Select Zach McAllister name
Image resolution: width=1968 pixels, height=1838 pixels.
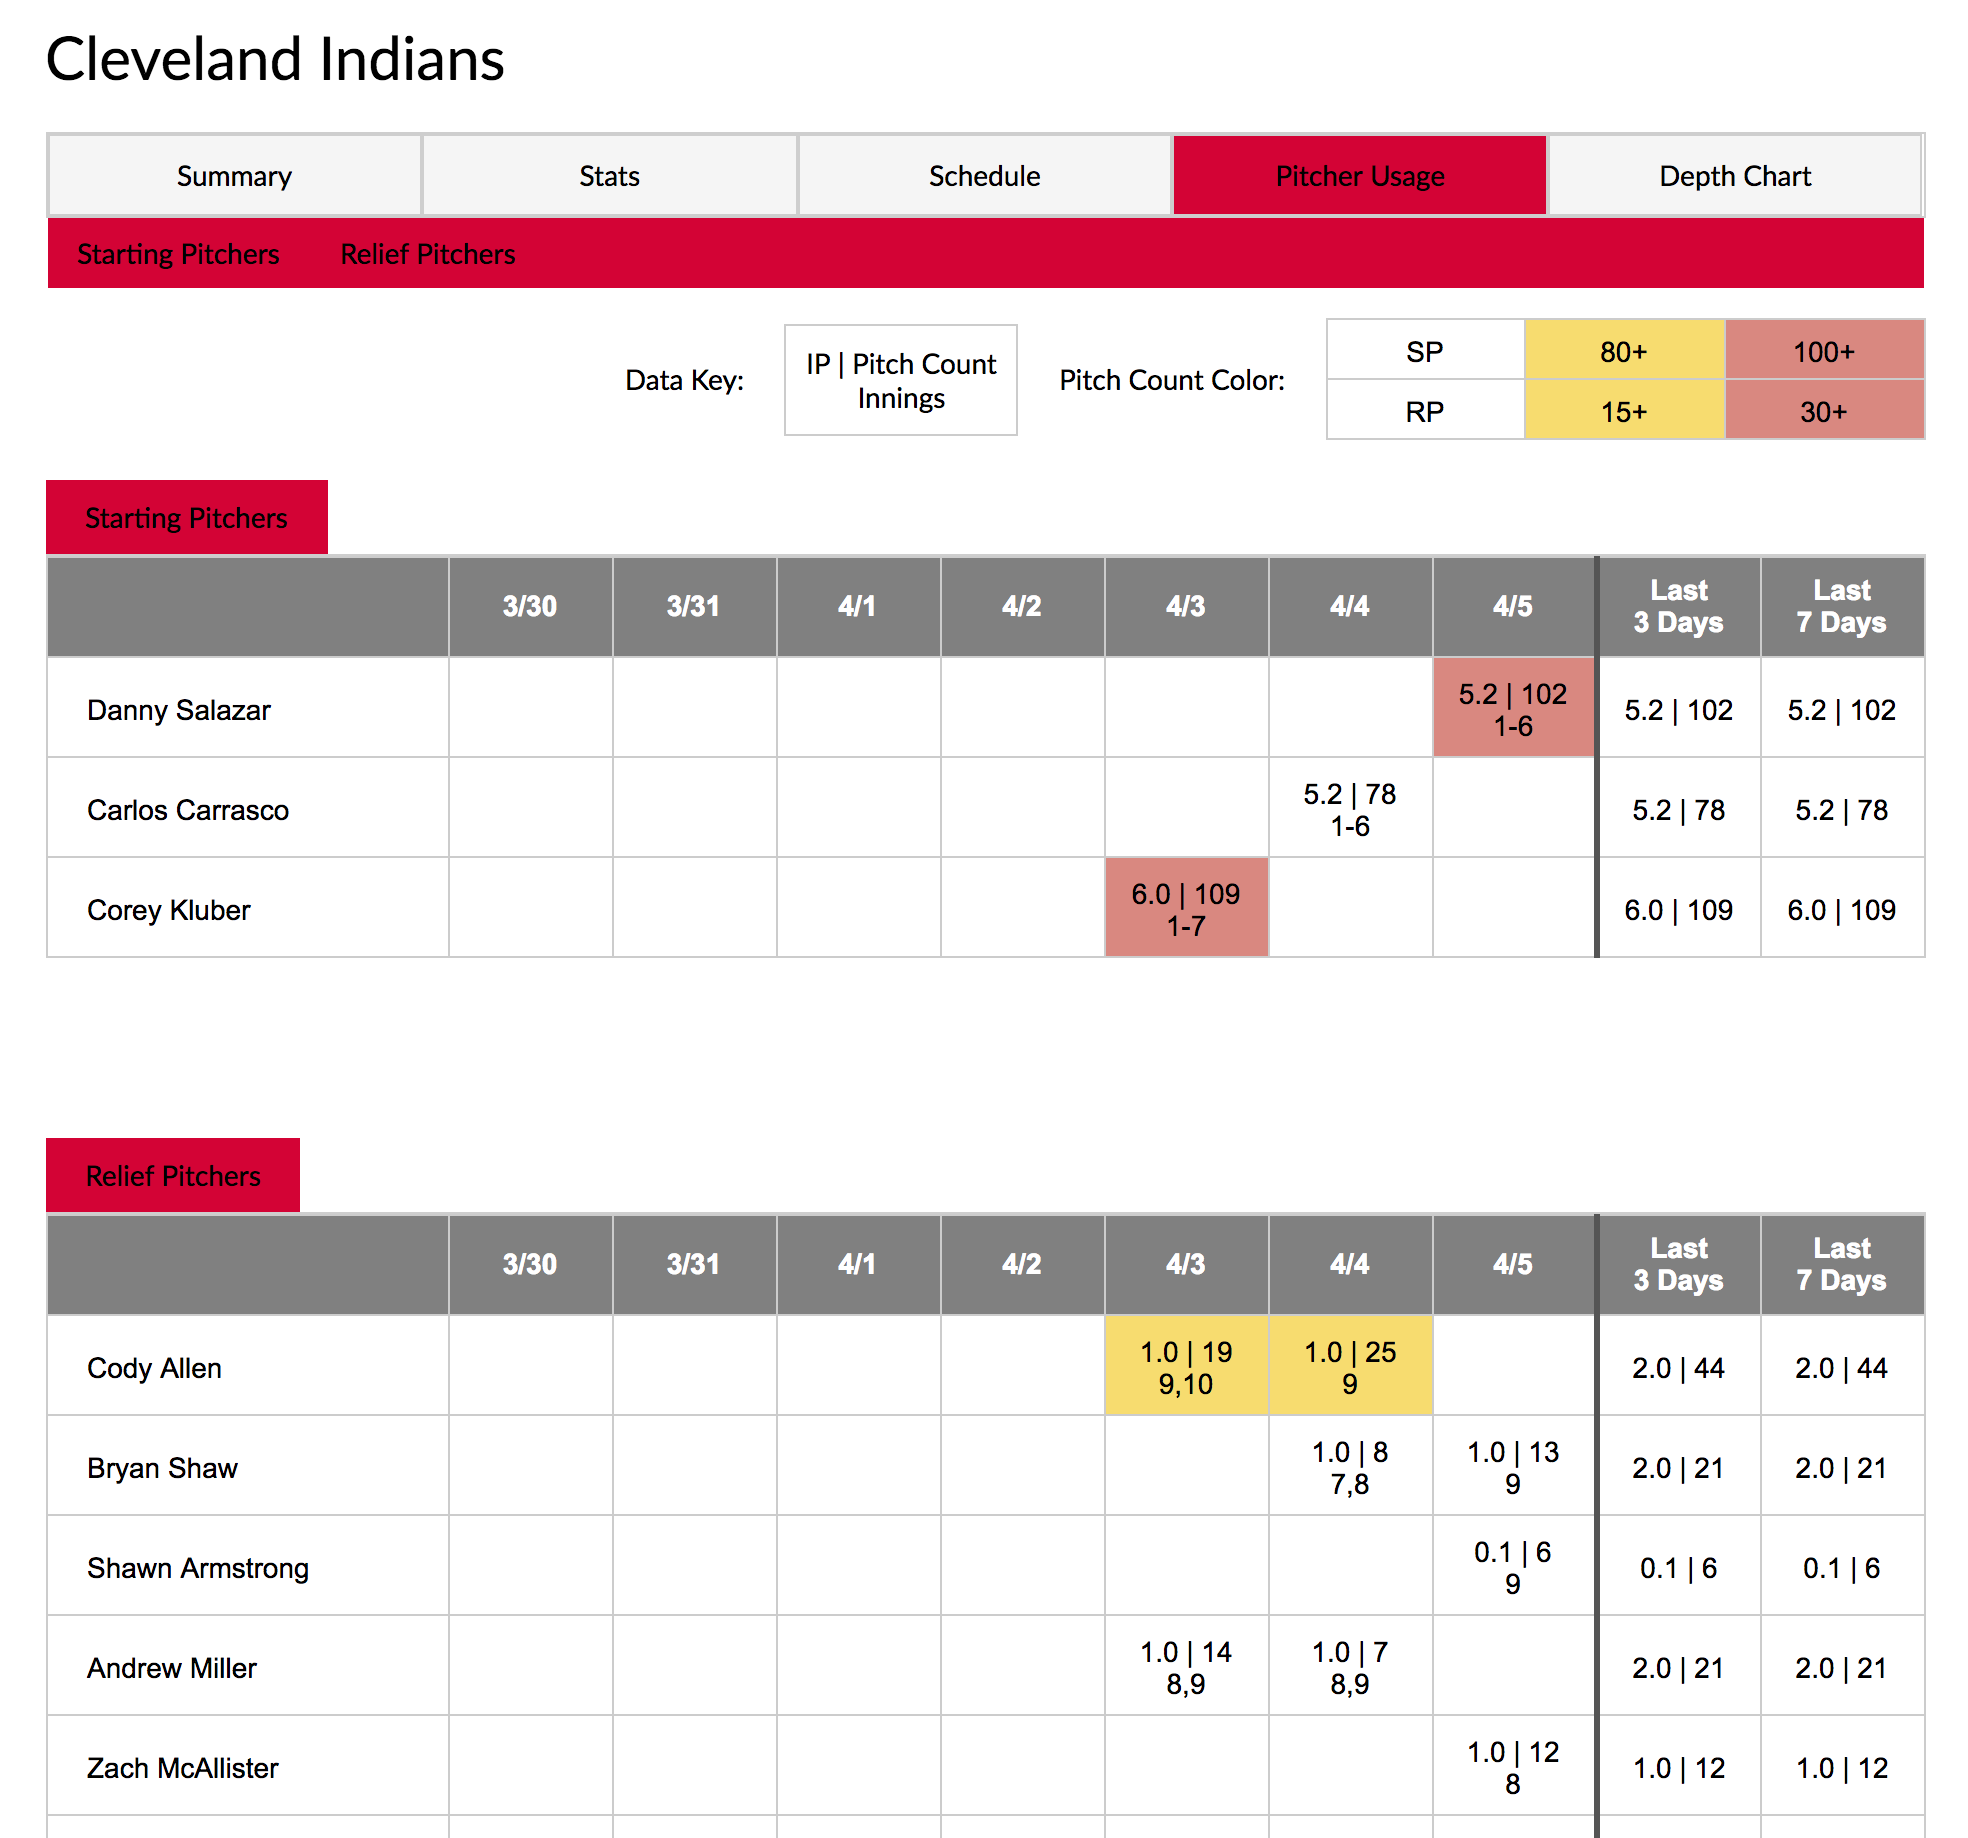click(x=183, y=1768)
